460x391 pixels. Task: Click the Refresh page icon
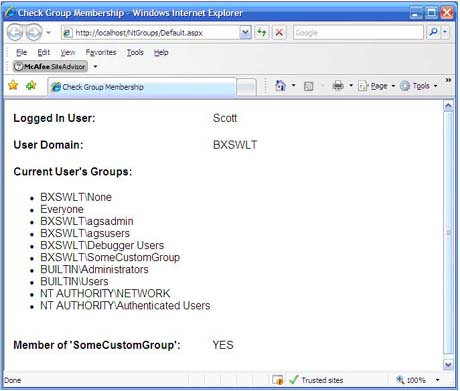[262, 33]
